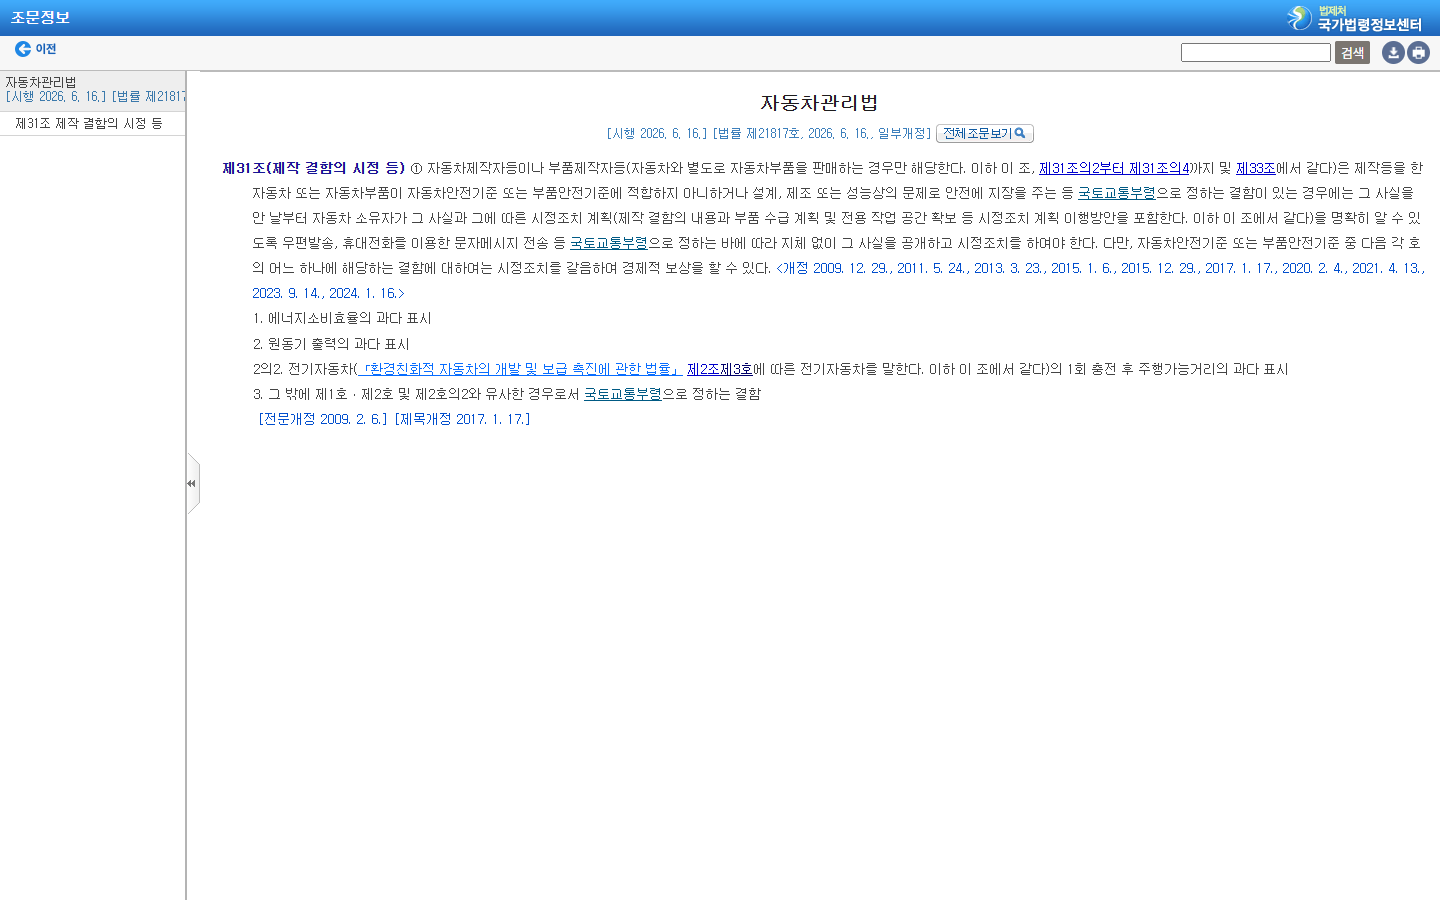
Task: Open 국토교통부령 link in item 3
Action: 623,394
